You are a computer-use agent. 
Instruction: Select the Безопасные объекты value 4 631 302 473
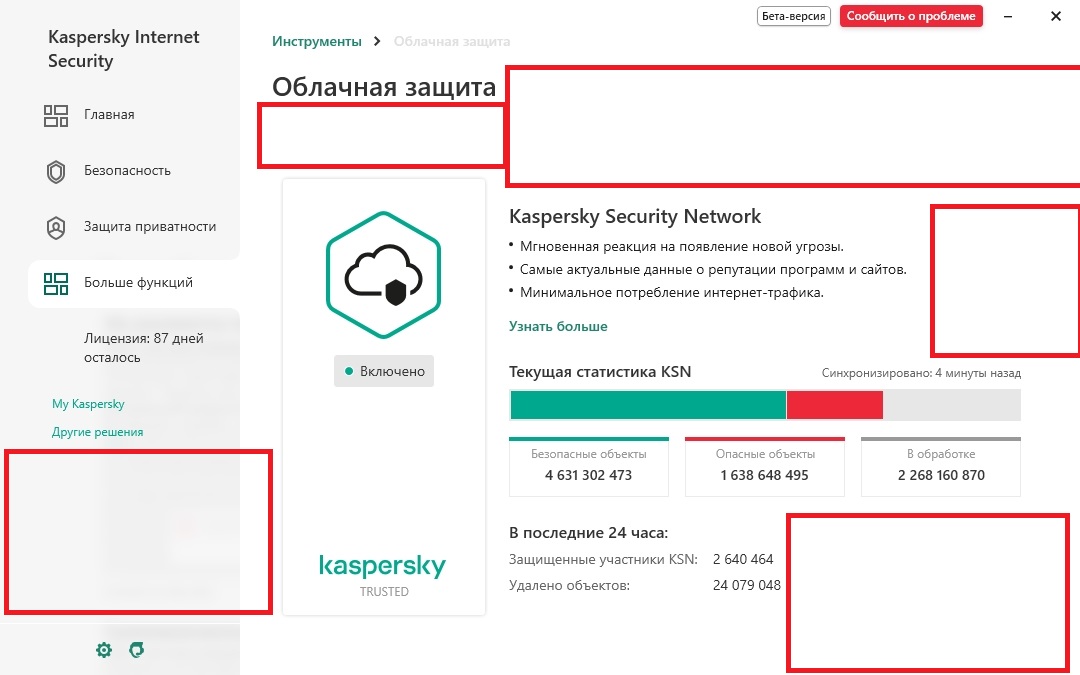pyautogui.click(x=588, y=475)
